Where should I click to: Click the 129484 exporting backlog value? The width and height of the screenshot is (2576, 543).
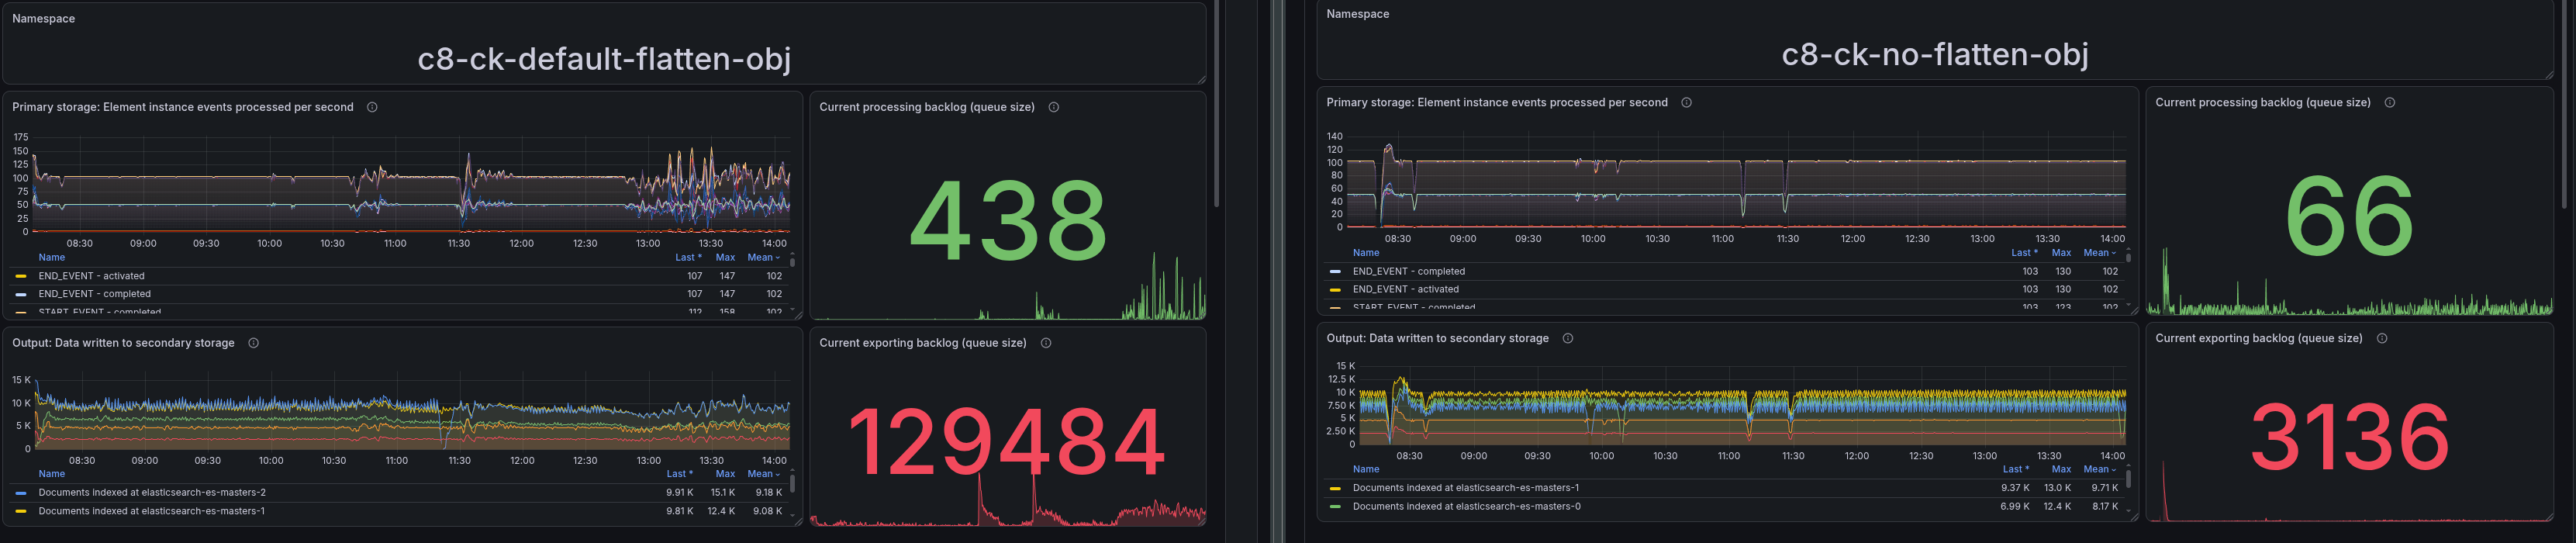tap(1006, 442)
